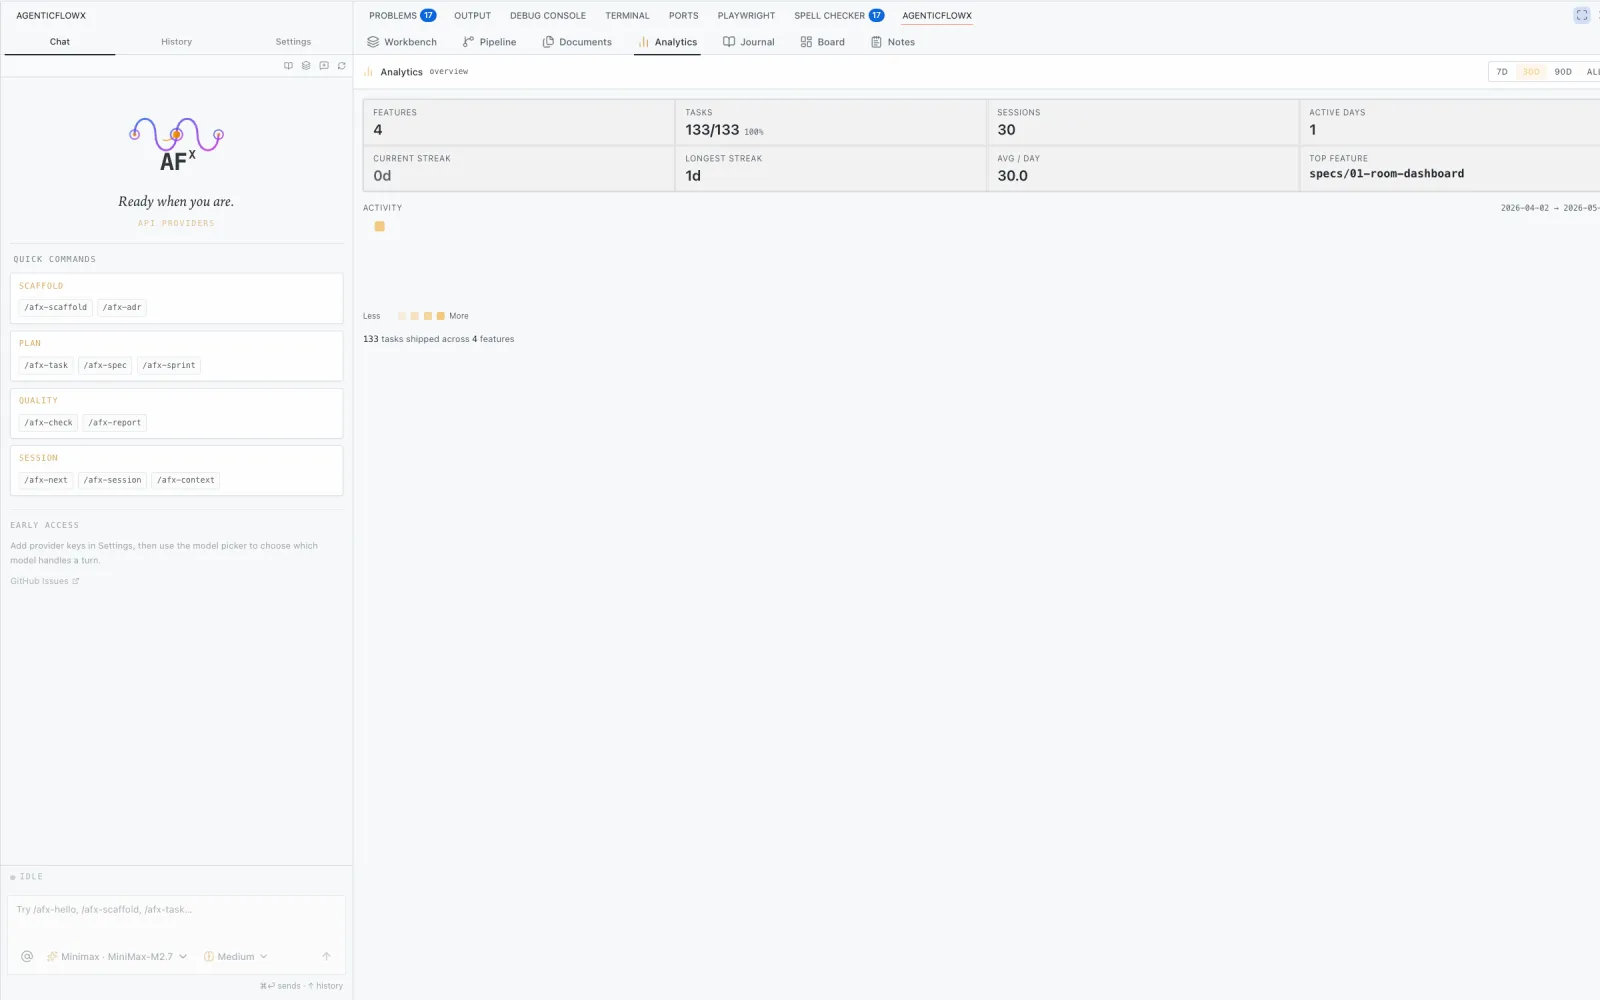Switch to the Output panel tab
Image resolution: width=1600 pixels, height=1000 pixels.
(472, 15)
